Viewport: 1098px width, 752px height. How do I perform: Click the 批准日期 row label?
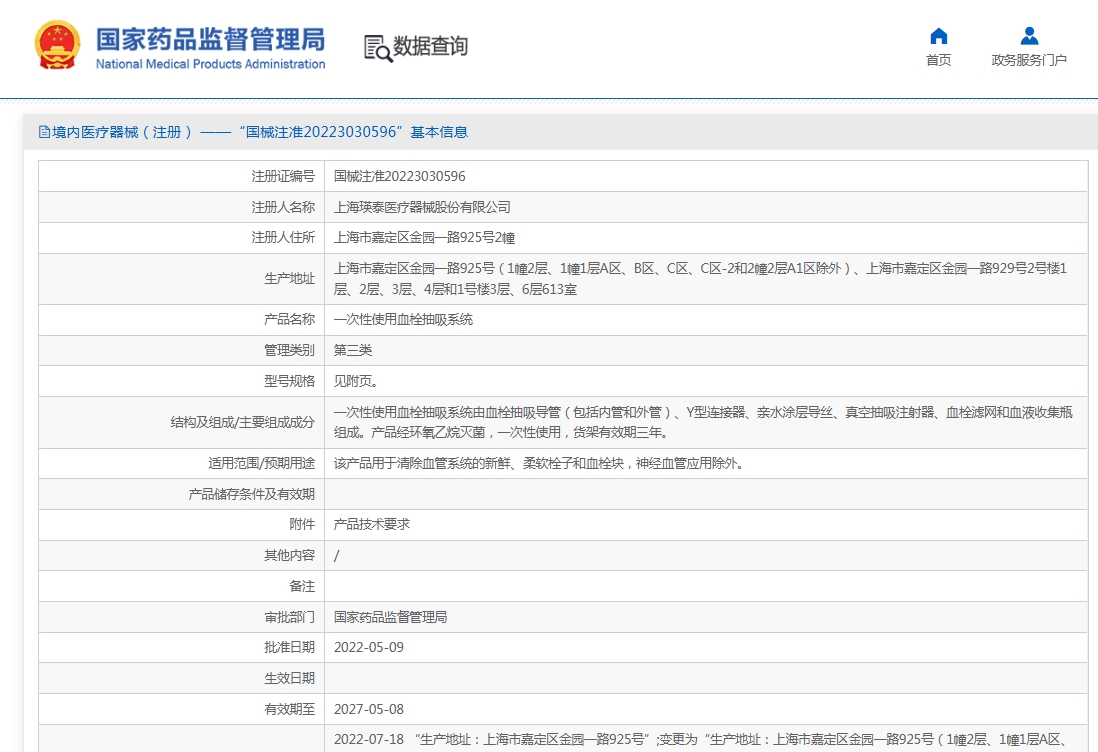click(290, 648)
